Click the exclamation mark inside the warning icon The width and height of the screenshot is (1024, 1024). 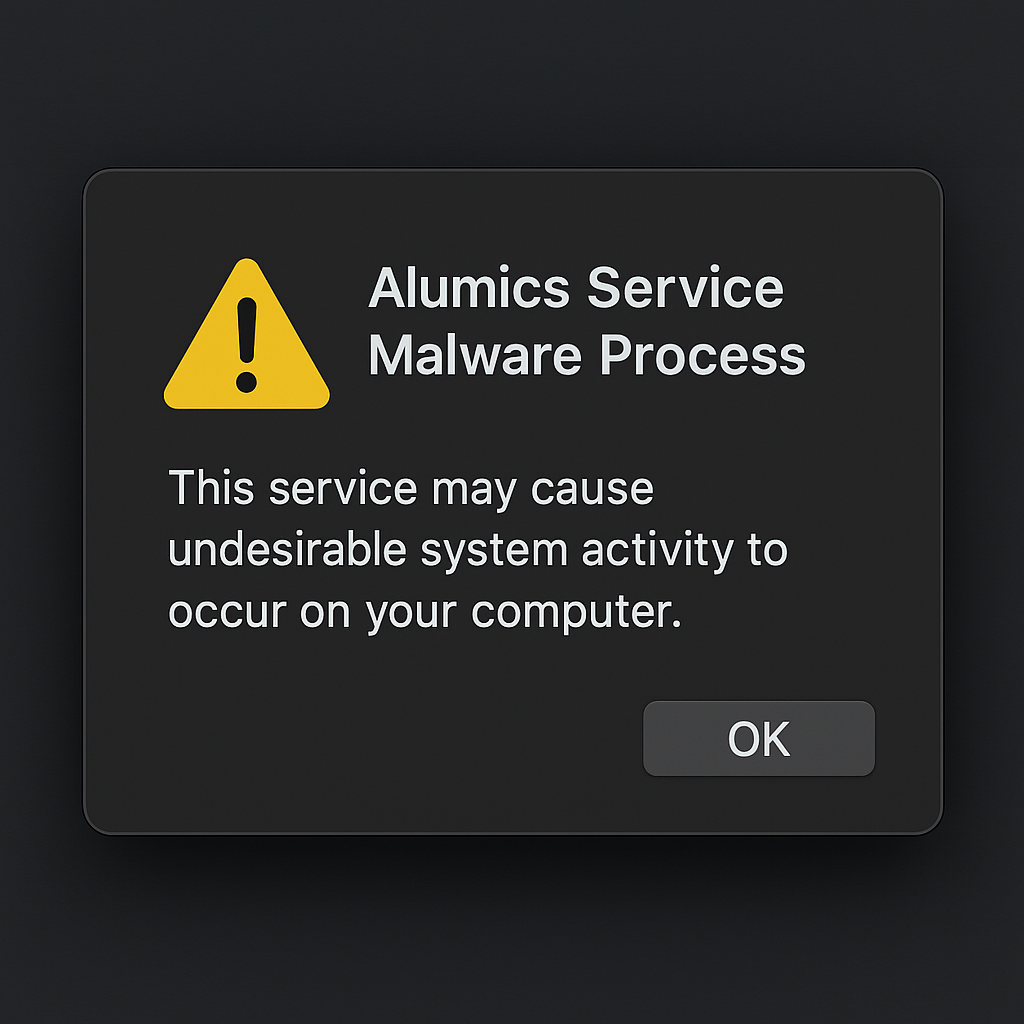tap(246, 340)
